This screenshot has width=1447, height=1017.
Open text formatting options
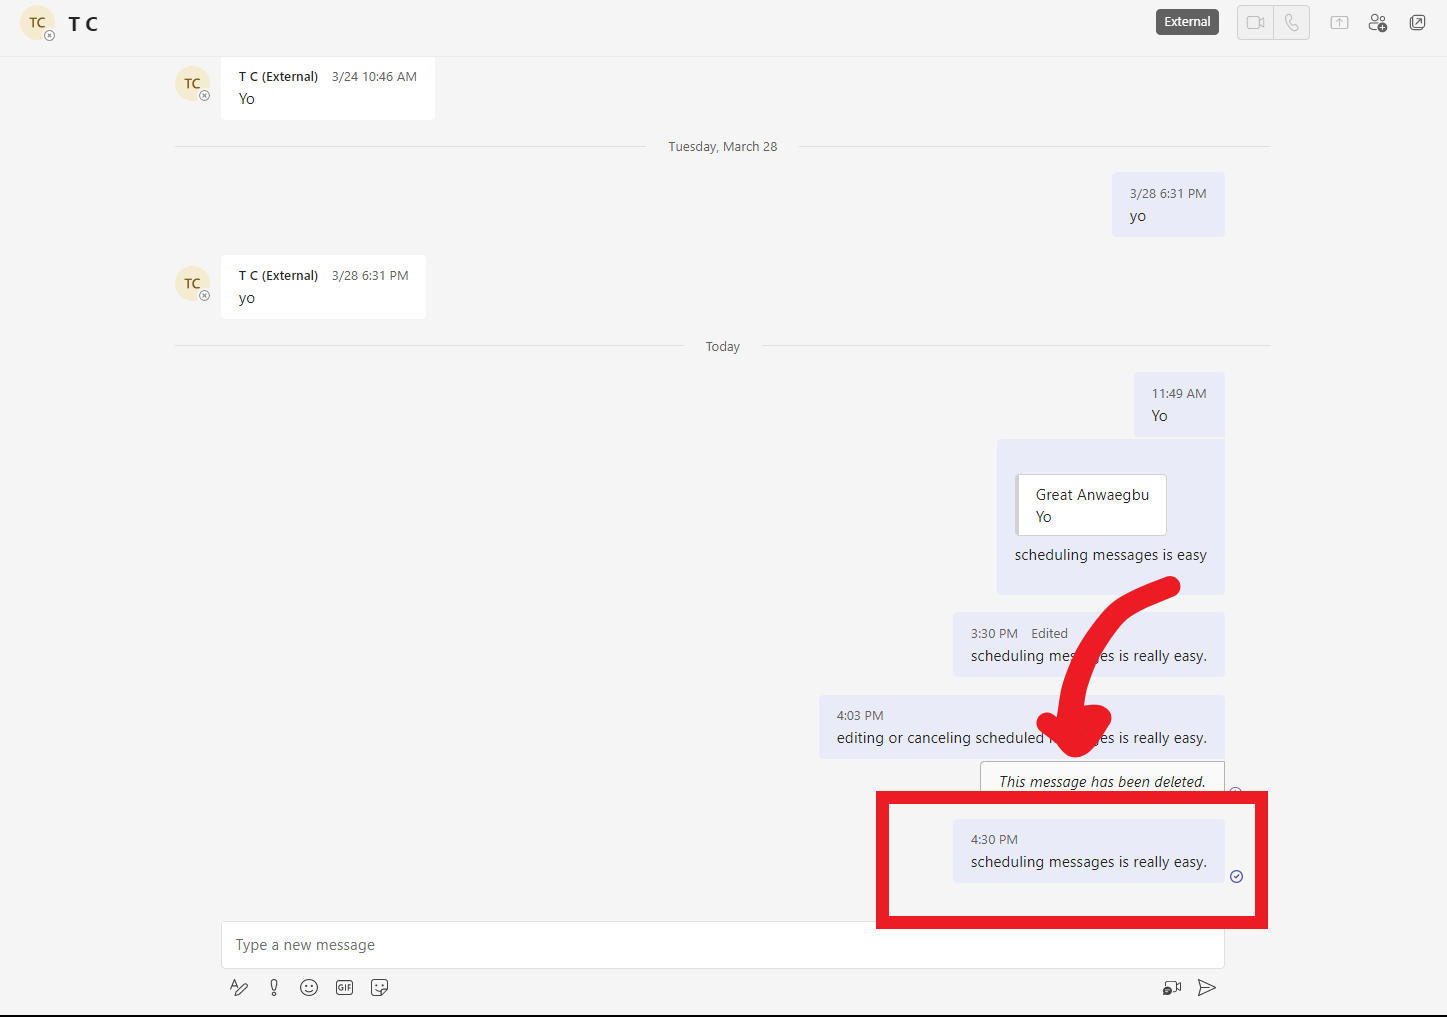tap(238, 987)
